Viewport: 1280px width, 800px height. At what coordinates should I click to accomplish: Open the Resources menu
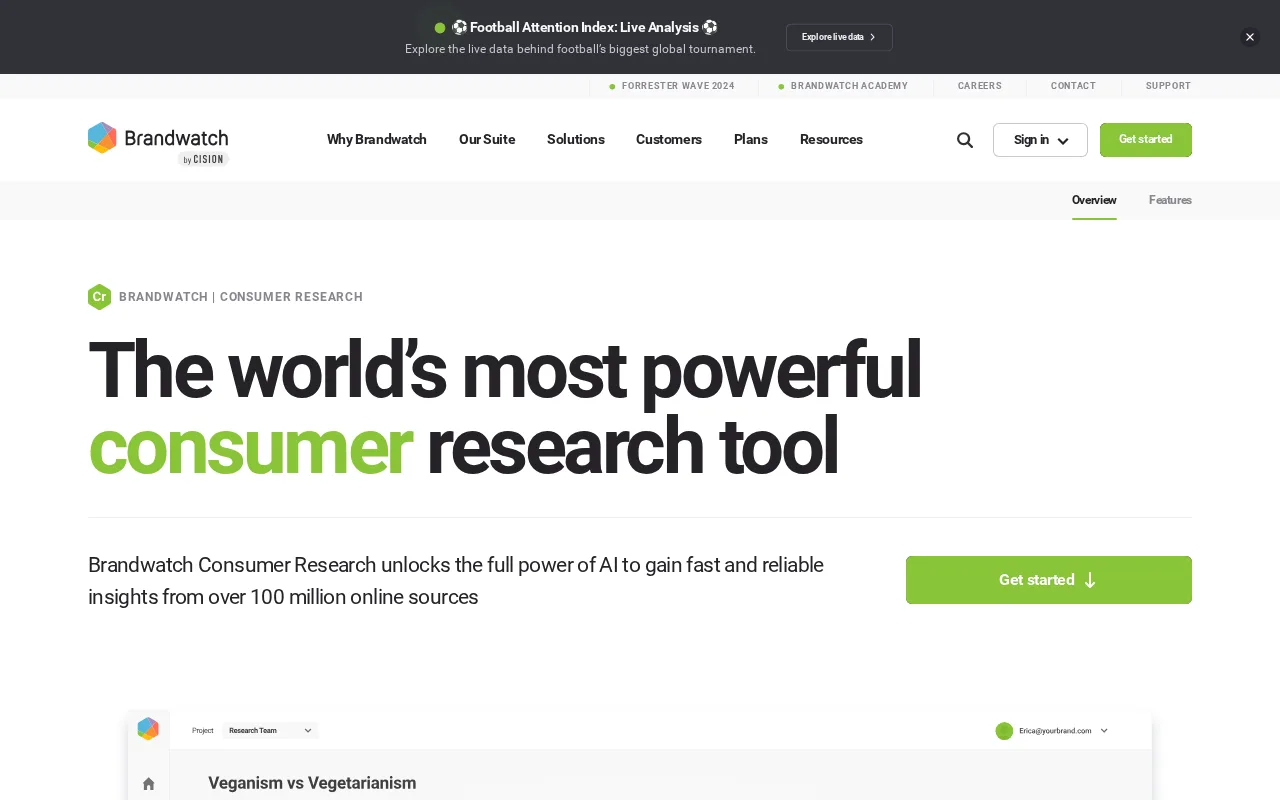click(831, 139)
